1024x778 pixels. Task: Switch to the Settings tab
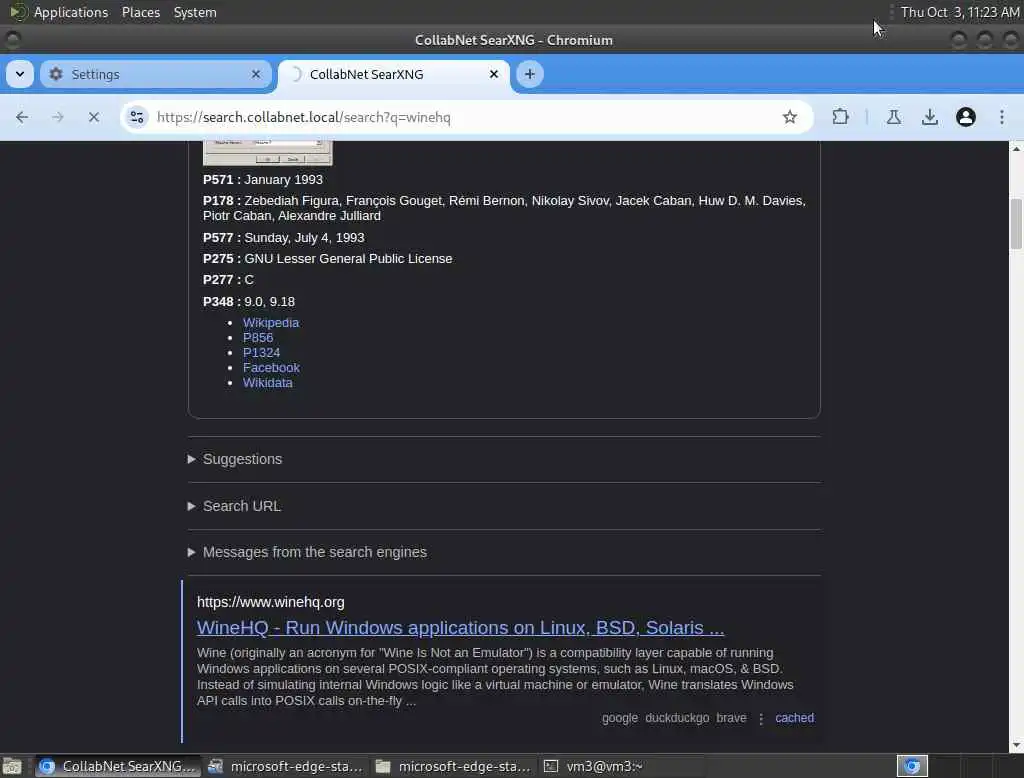(154, 74)
